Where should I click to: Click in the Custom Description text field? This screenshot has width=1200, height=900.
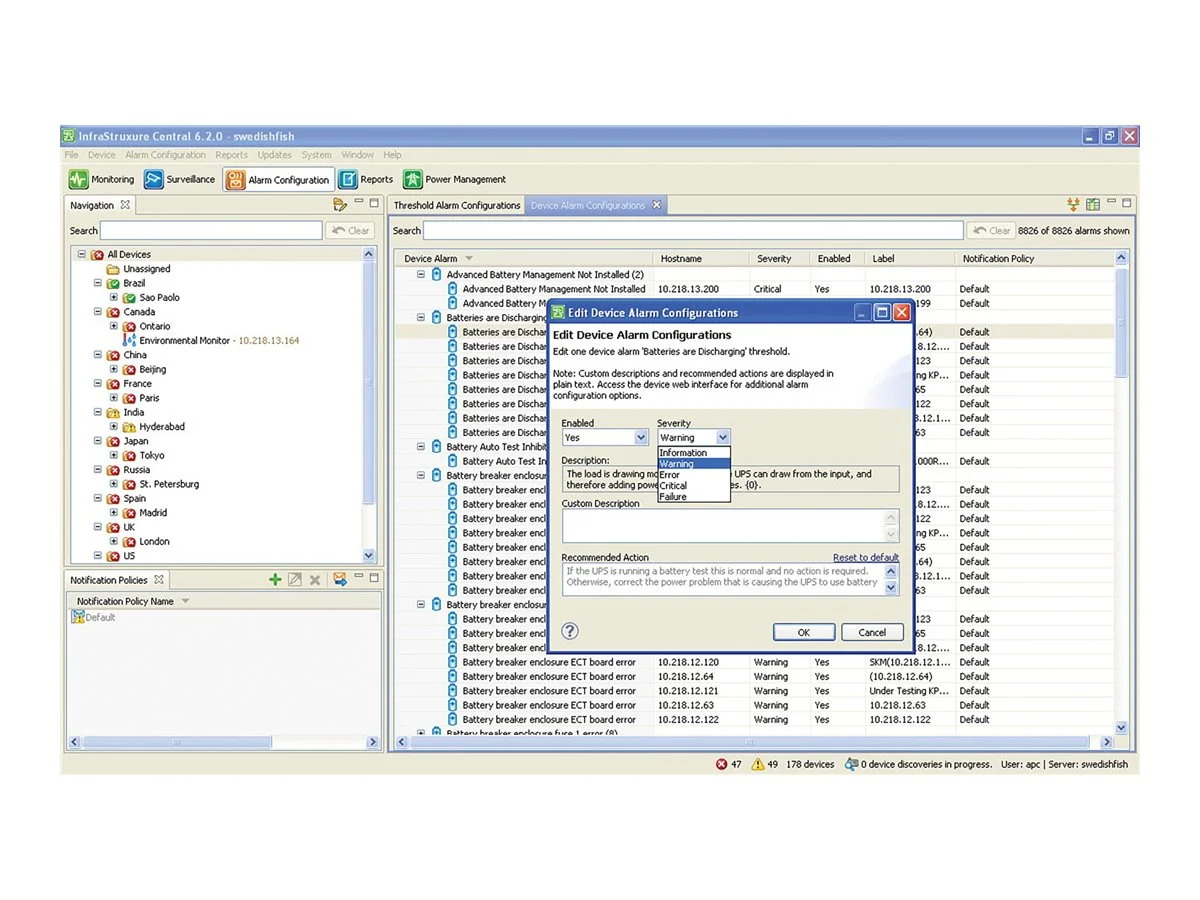(x=722, y=526)
